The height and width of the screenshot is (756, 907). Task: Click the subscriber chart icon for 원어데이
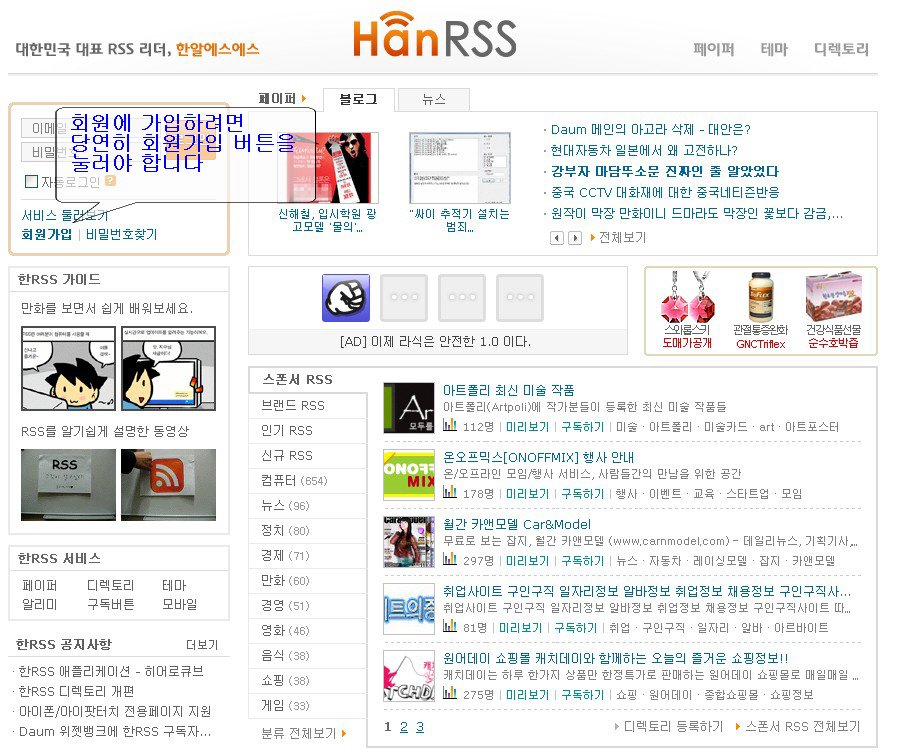point(449,694)
